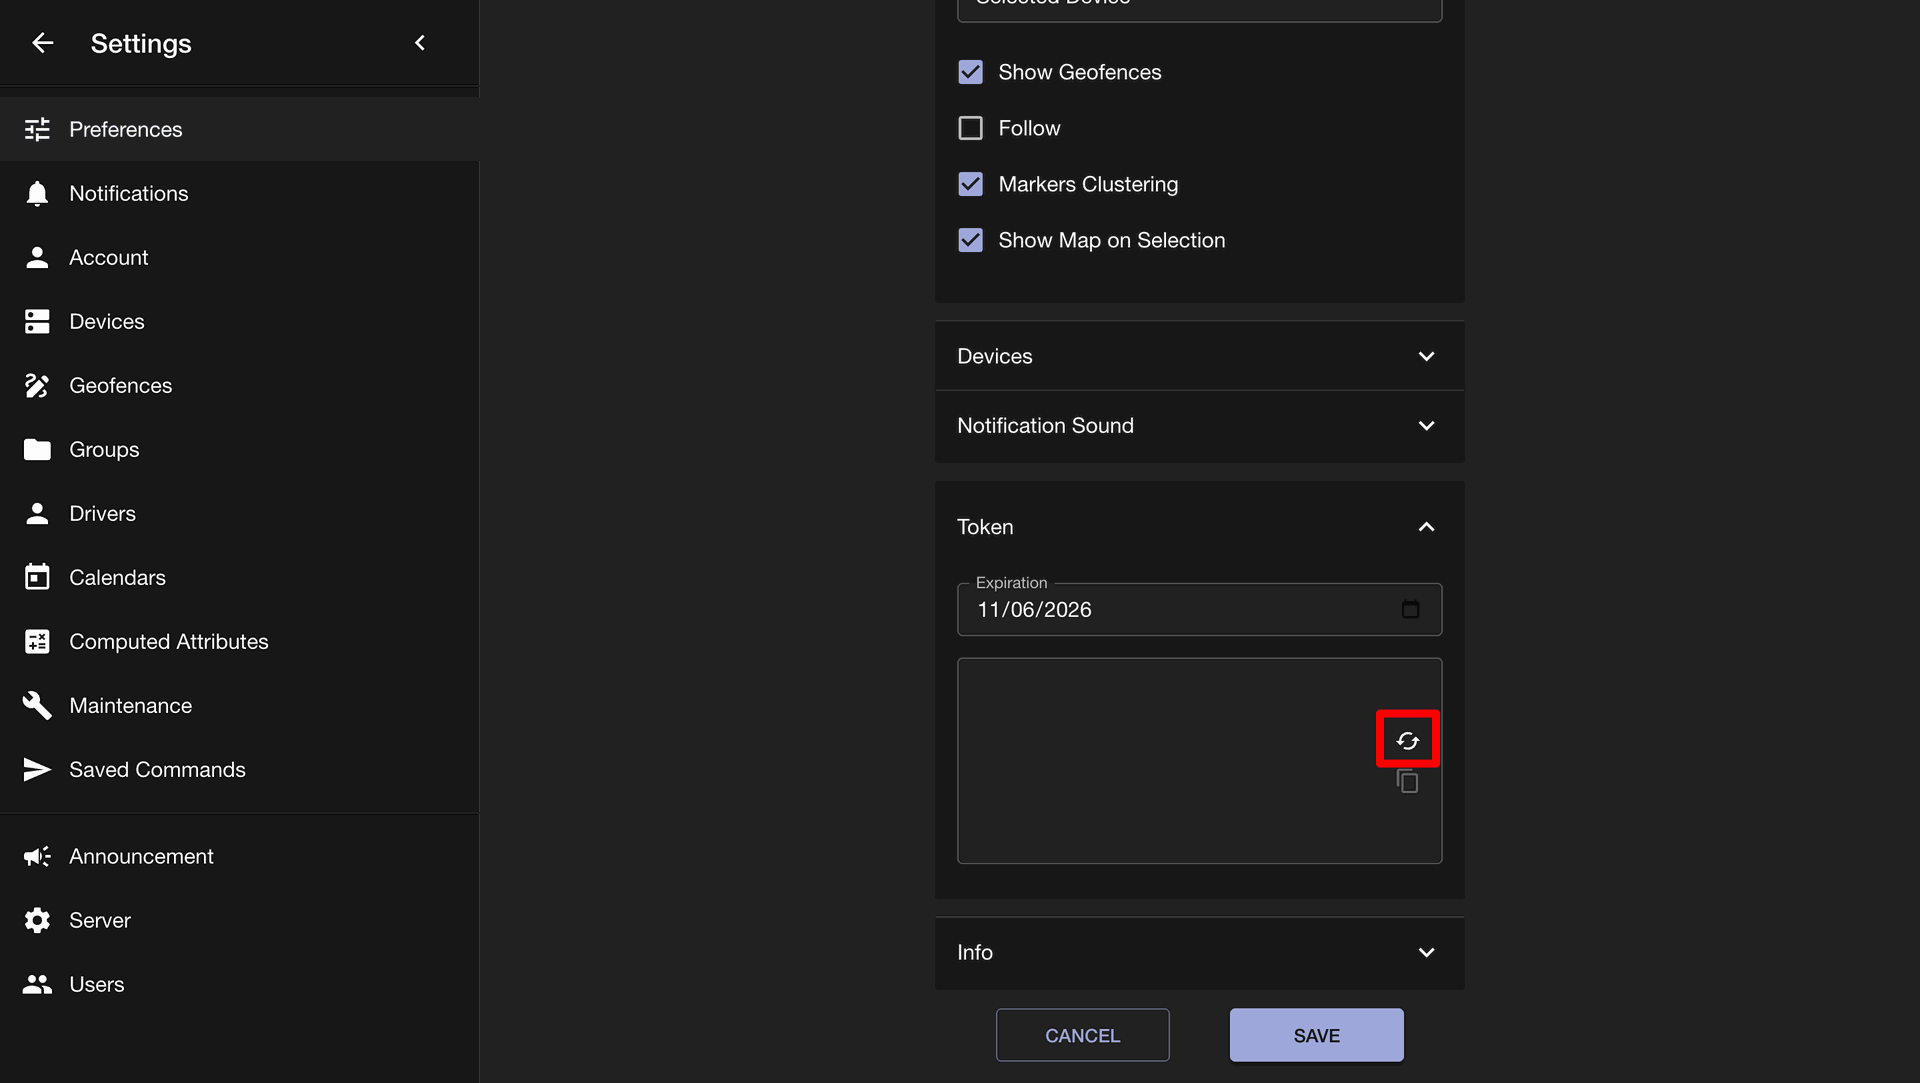This screenshot has height=1083, width=1920.
Task: Expand the Devices accordion section
Action: tap(1199, 356)
